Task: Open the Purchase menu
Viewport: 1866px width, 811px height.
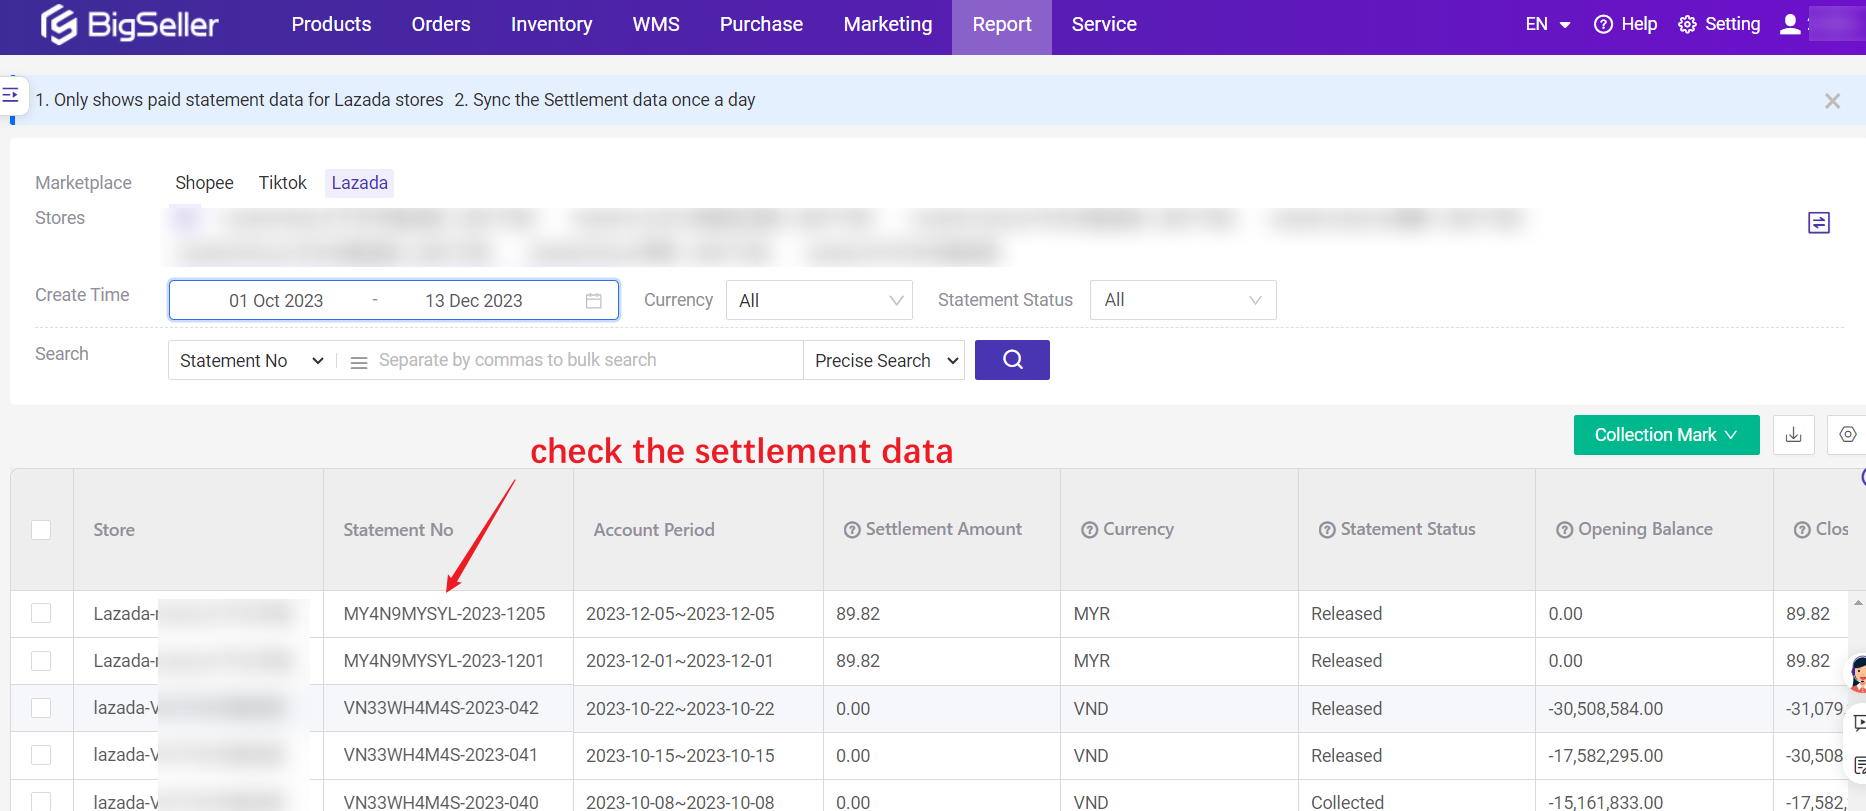Action: (x=761, y=24)
